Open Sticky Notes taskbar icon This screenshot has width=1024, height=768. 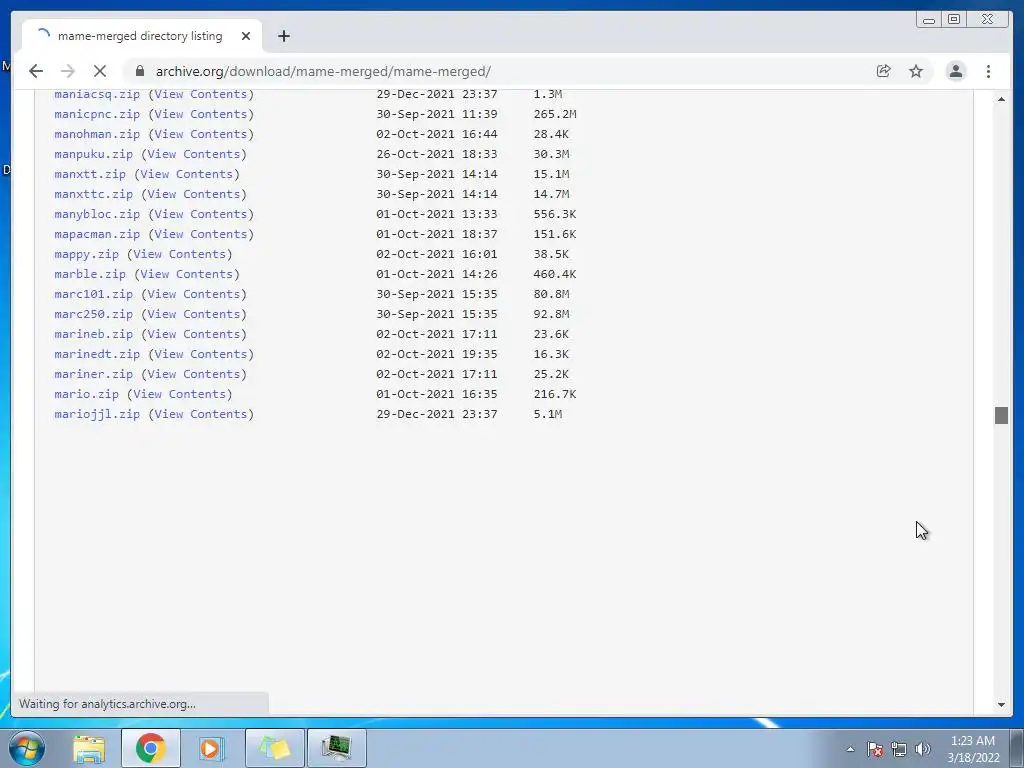[x=274, y=748]
